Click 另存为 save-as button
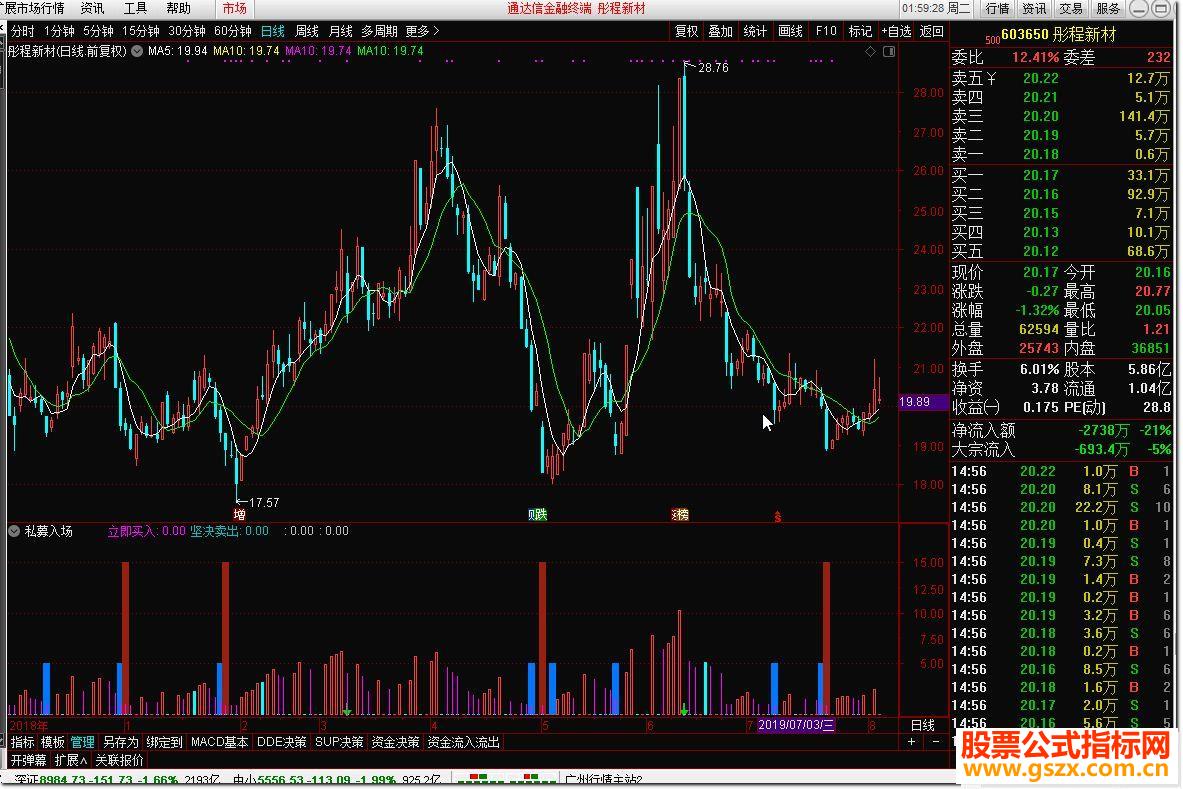The height and width of the screenshot is (789, 1183). (x=121, y=742)
